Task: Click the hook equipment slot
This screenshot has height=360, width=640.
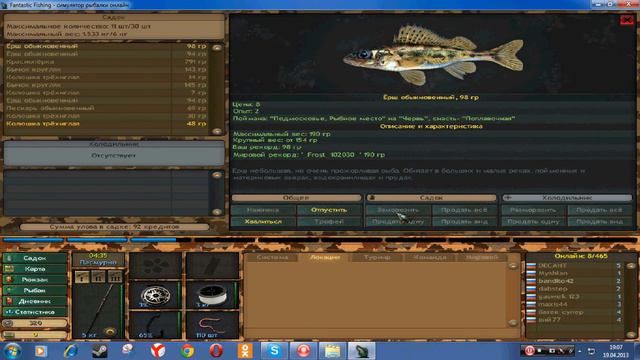Action: click(155, 325)
